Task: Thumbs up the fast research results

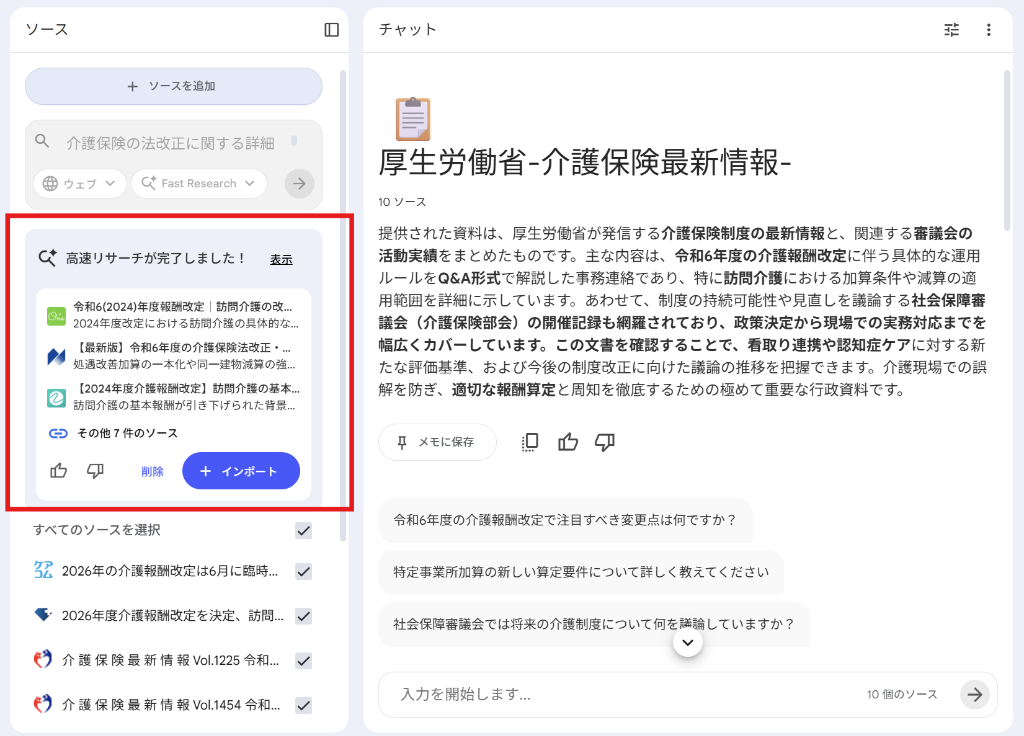Action: coord(59,471)
